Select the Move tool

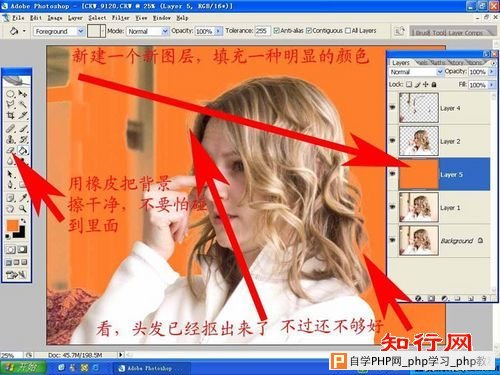[x=23, y=94]
